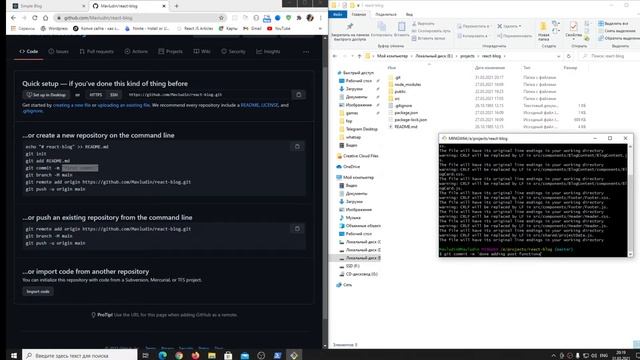Image resolution: width=640 pixels, height=360 pixels.
Task: Copy the push existing repository commands
Action: point(297,229)
